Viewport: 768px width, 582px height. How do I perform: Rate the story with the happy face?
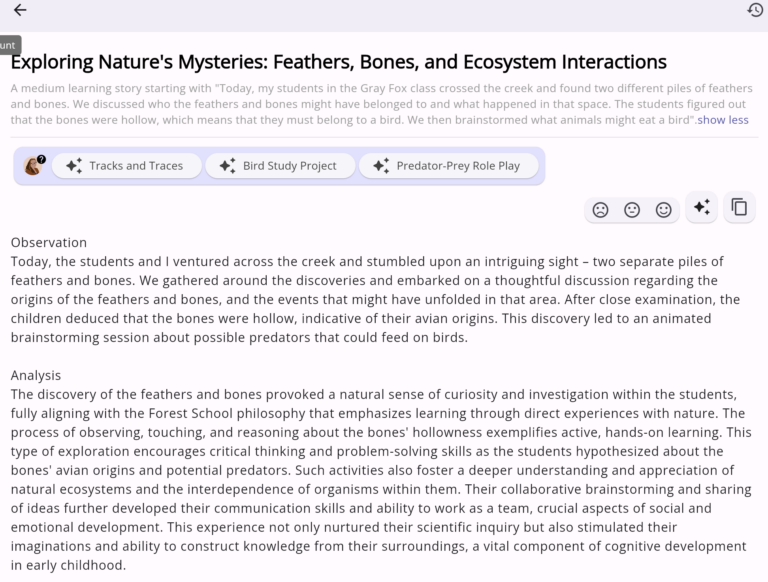tap(663, 210)
